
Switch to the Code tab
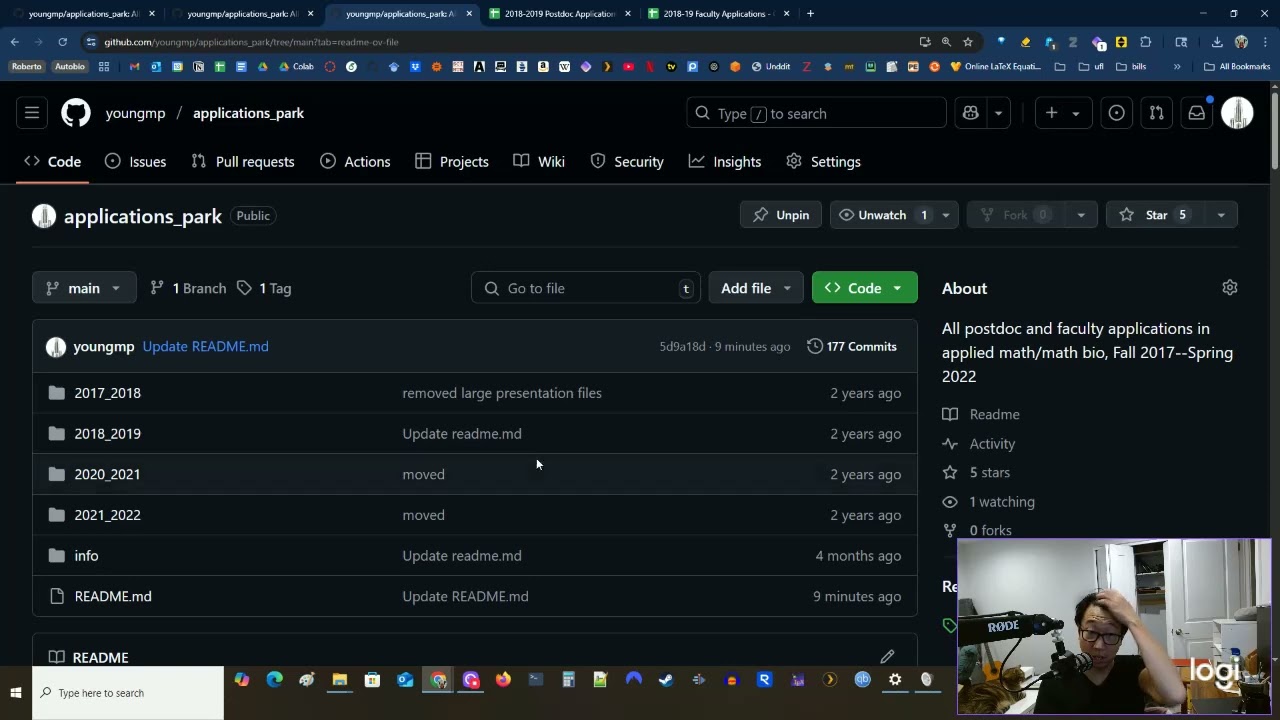[x=53, y=162]
